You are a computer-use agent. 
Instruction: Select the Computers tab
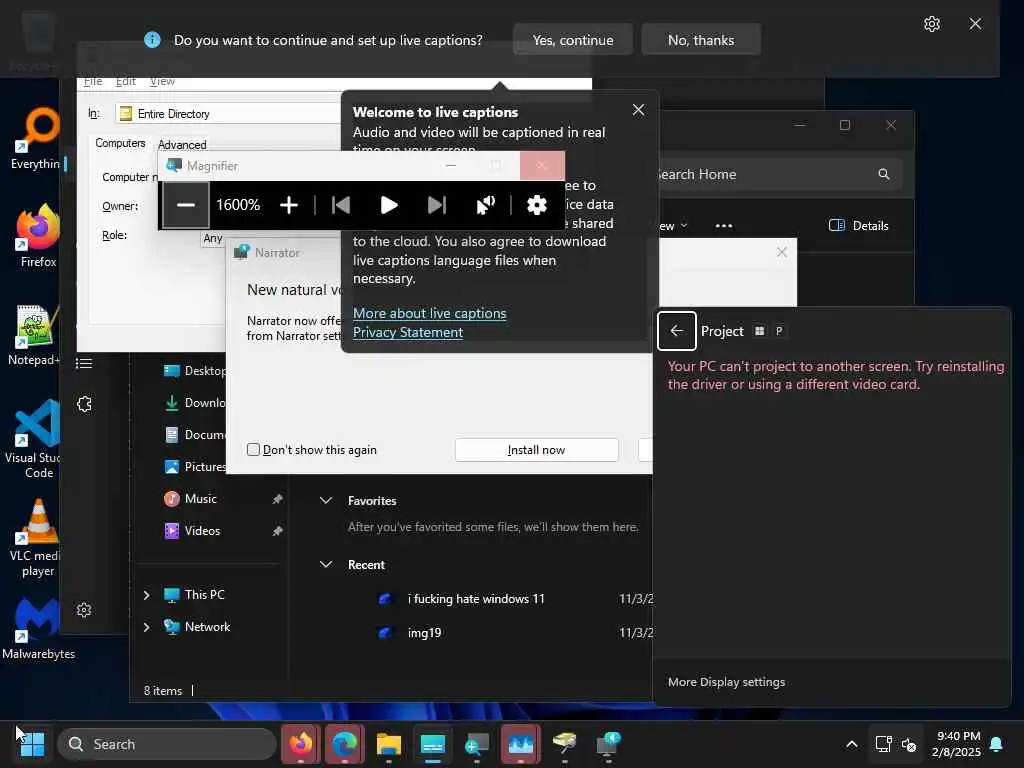point(120,143)
